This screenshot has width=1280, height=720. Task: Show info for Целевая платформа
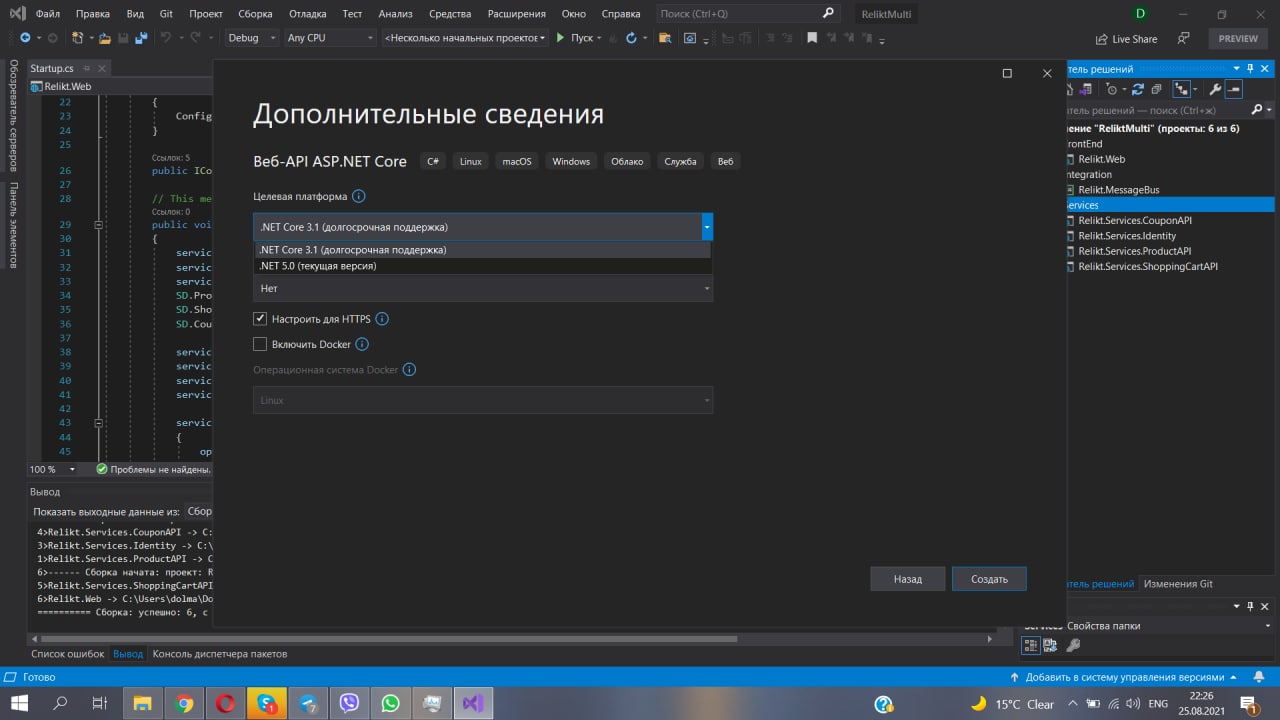pos(359,197)
